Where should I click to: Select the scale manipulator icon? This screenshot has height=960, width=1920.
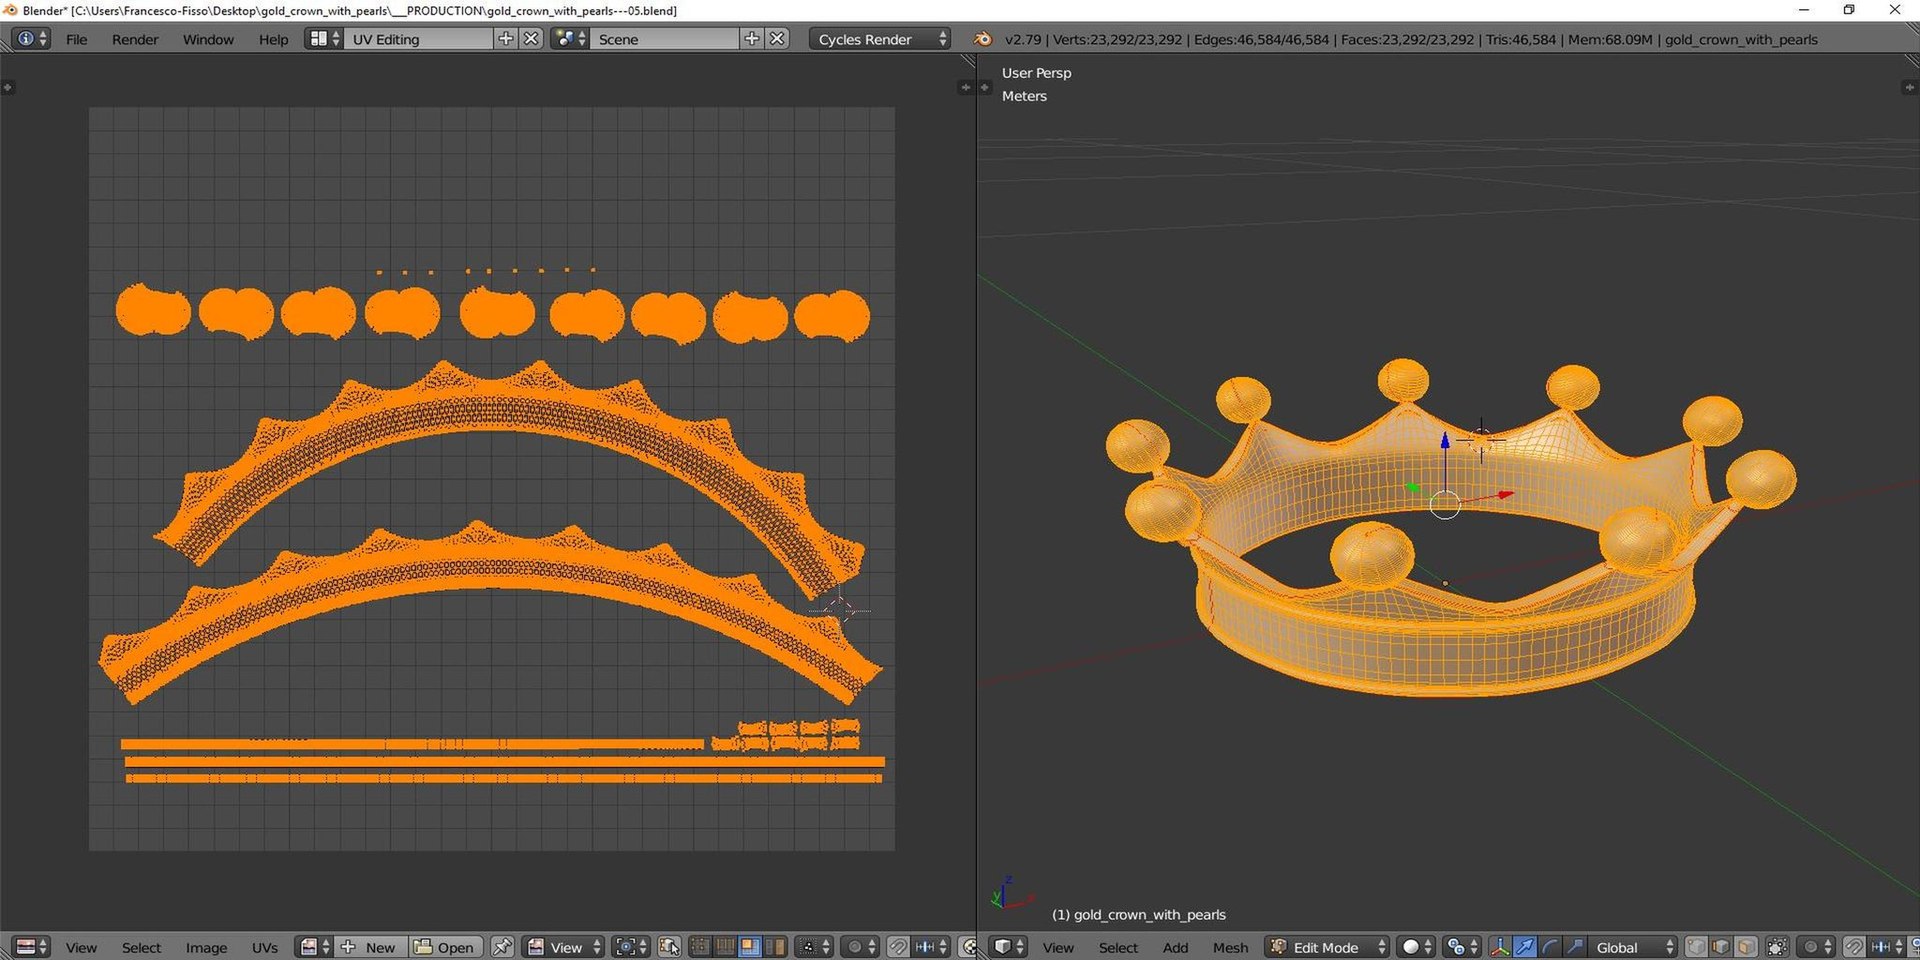(x=1574, y=947)
